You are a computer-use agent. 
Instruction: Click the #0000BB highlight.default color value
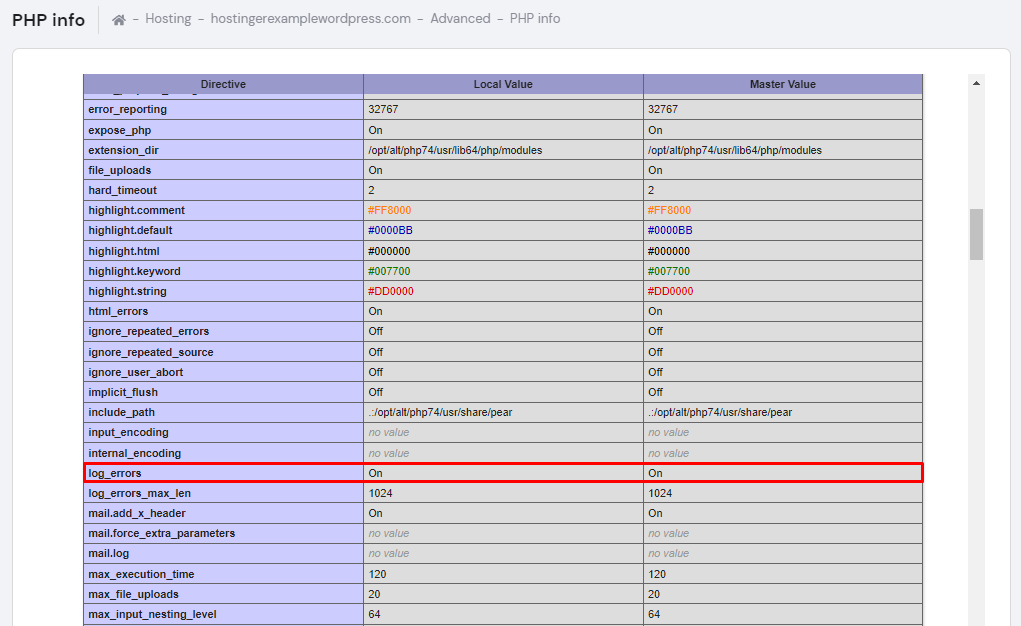click(390, 230)
